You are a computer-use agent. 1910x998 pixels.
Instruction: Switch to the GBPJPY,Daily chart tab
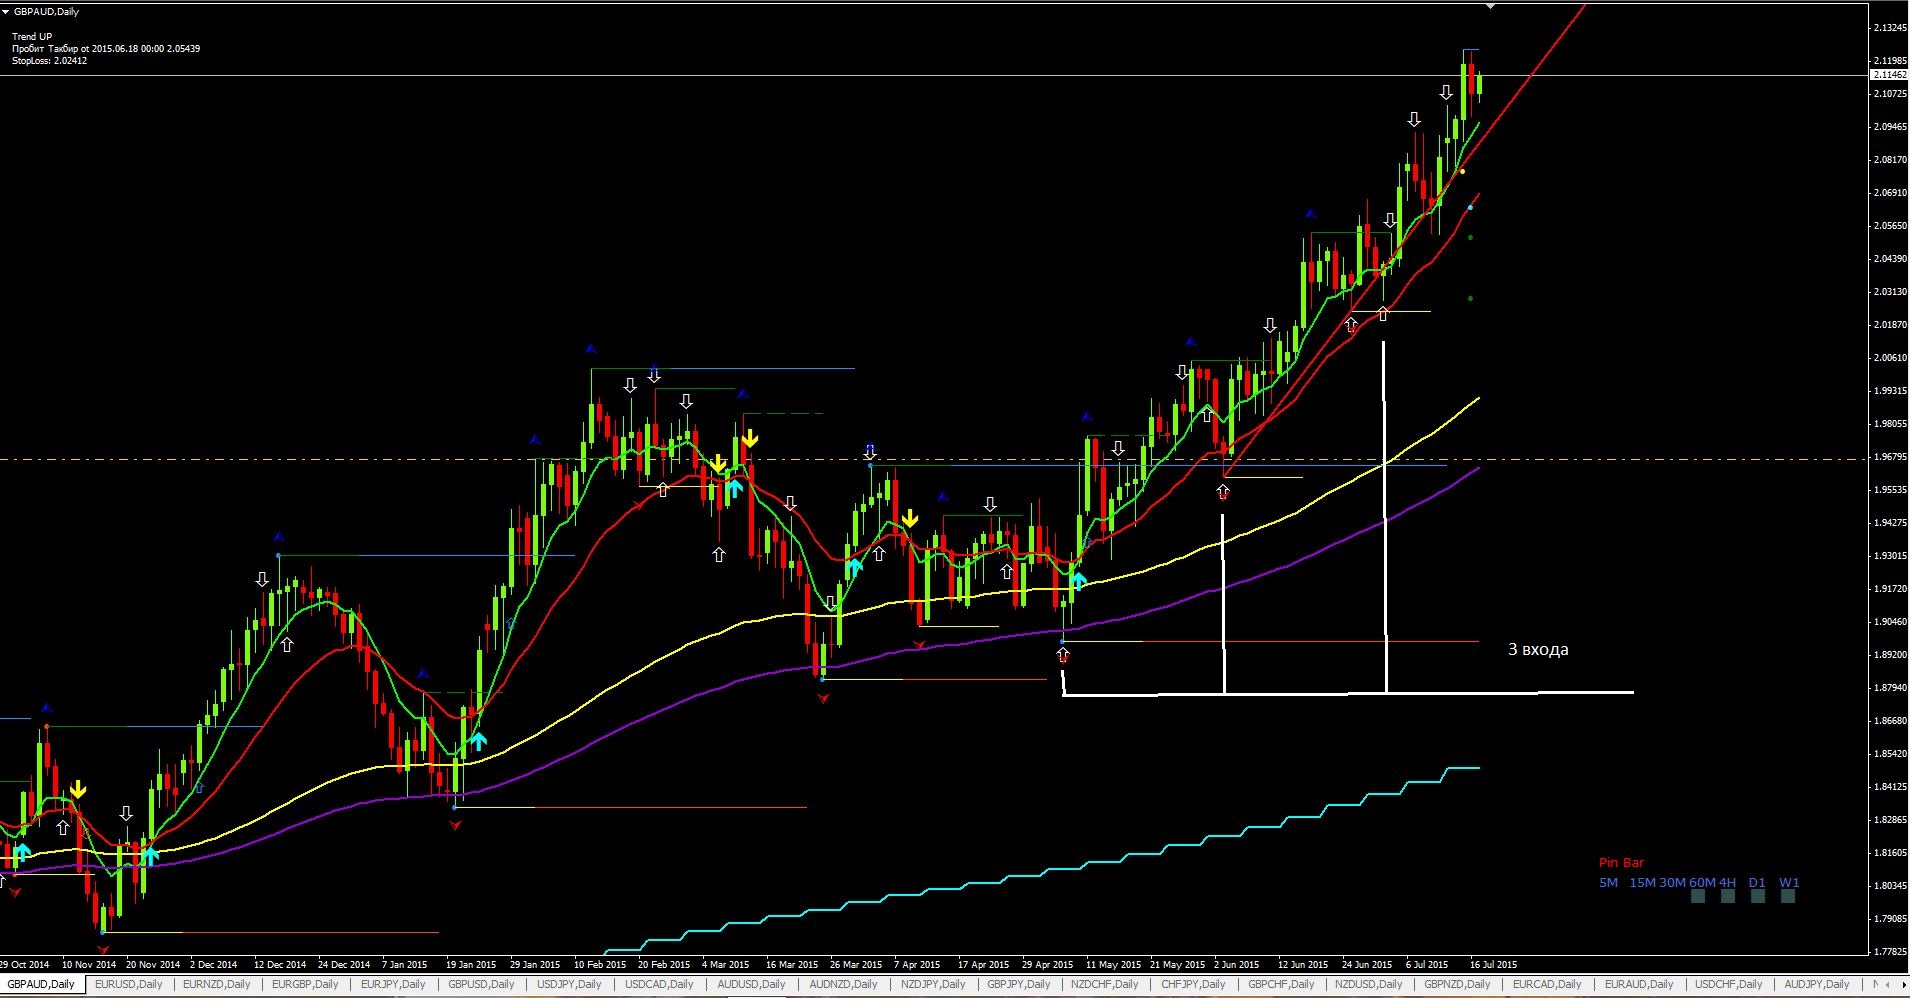coord(1019,985)
